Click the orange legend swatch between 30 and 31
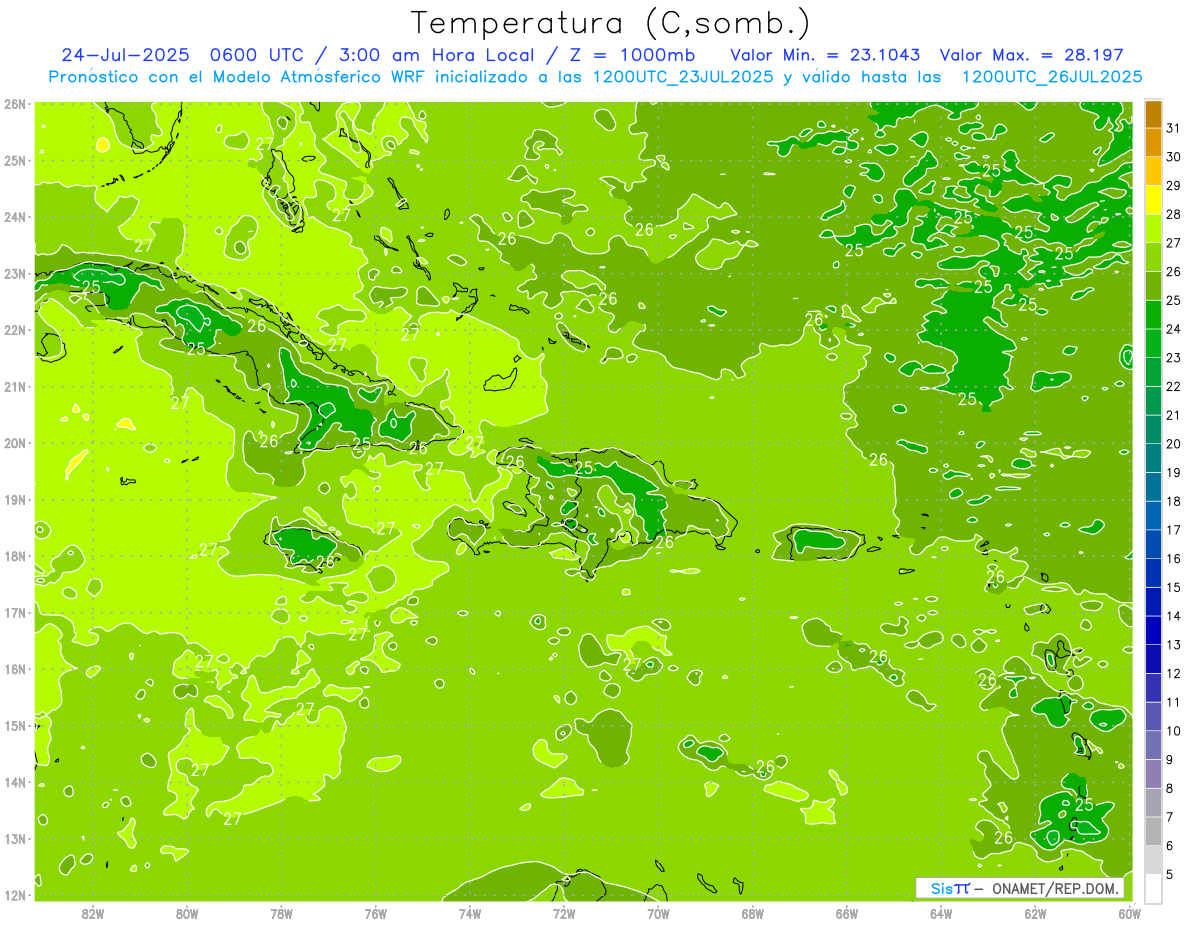 click(x=1153, y=143)
